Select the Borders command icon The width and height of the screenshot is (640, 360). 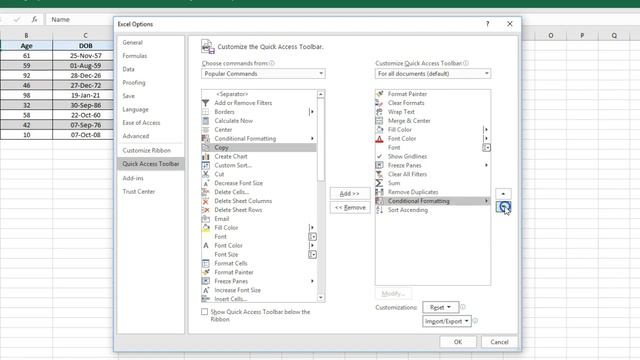coord(206,112)
